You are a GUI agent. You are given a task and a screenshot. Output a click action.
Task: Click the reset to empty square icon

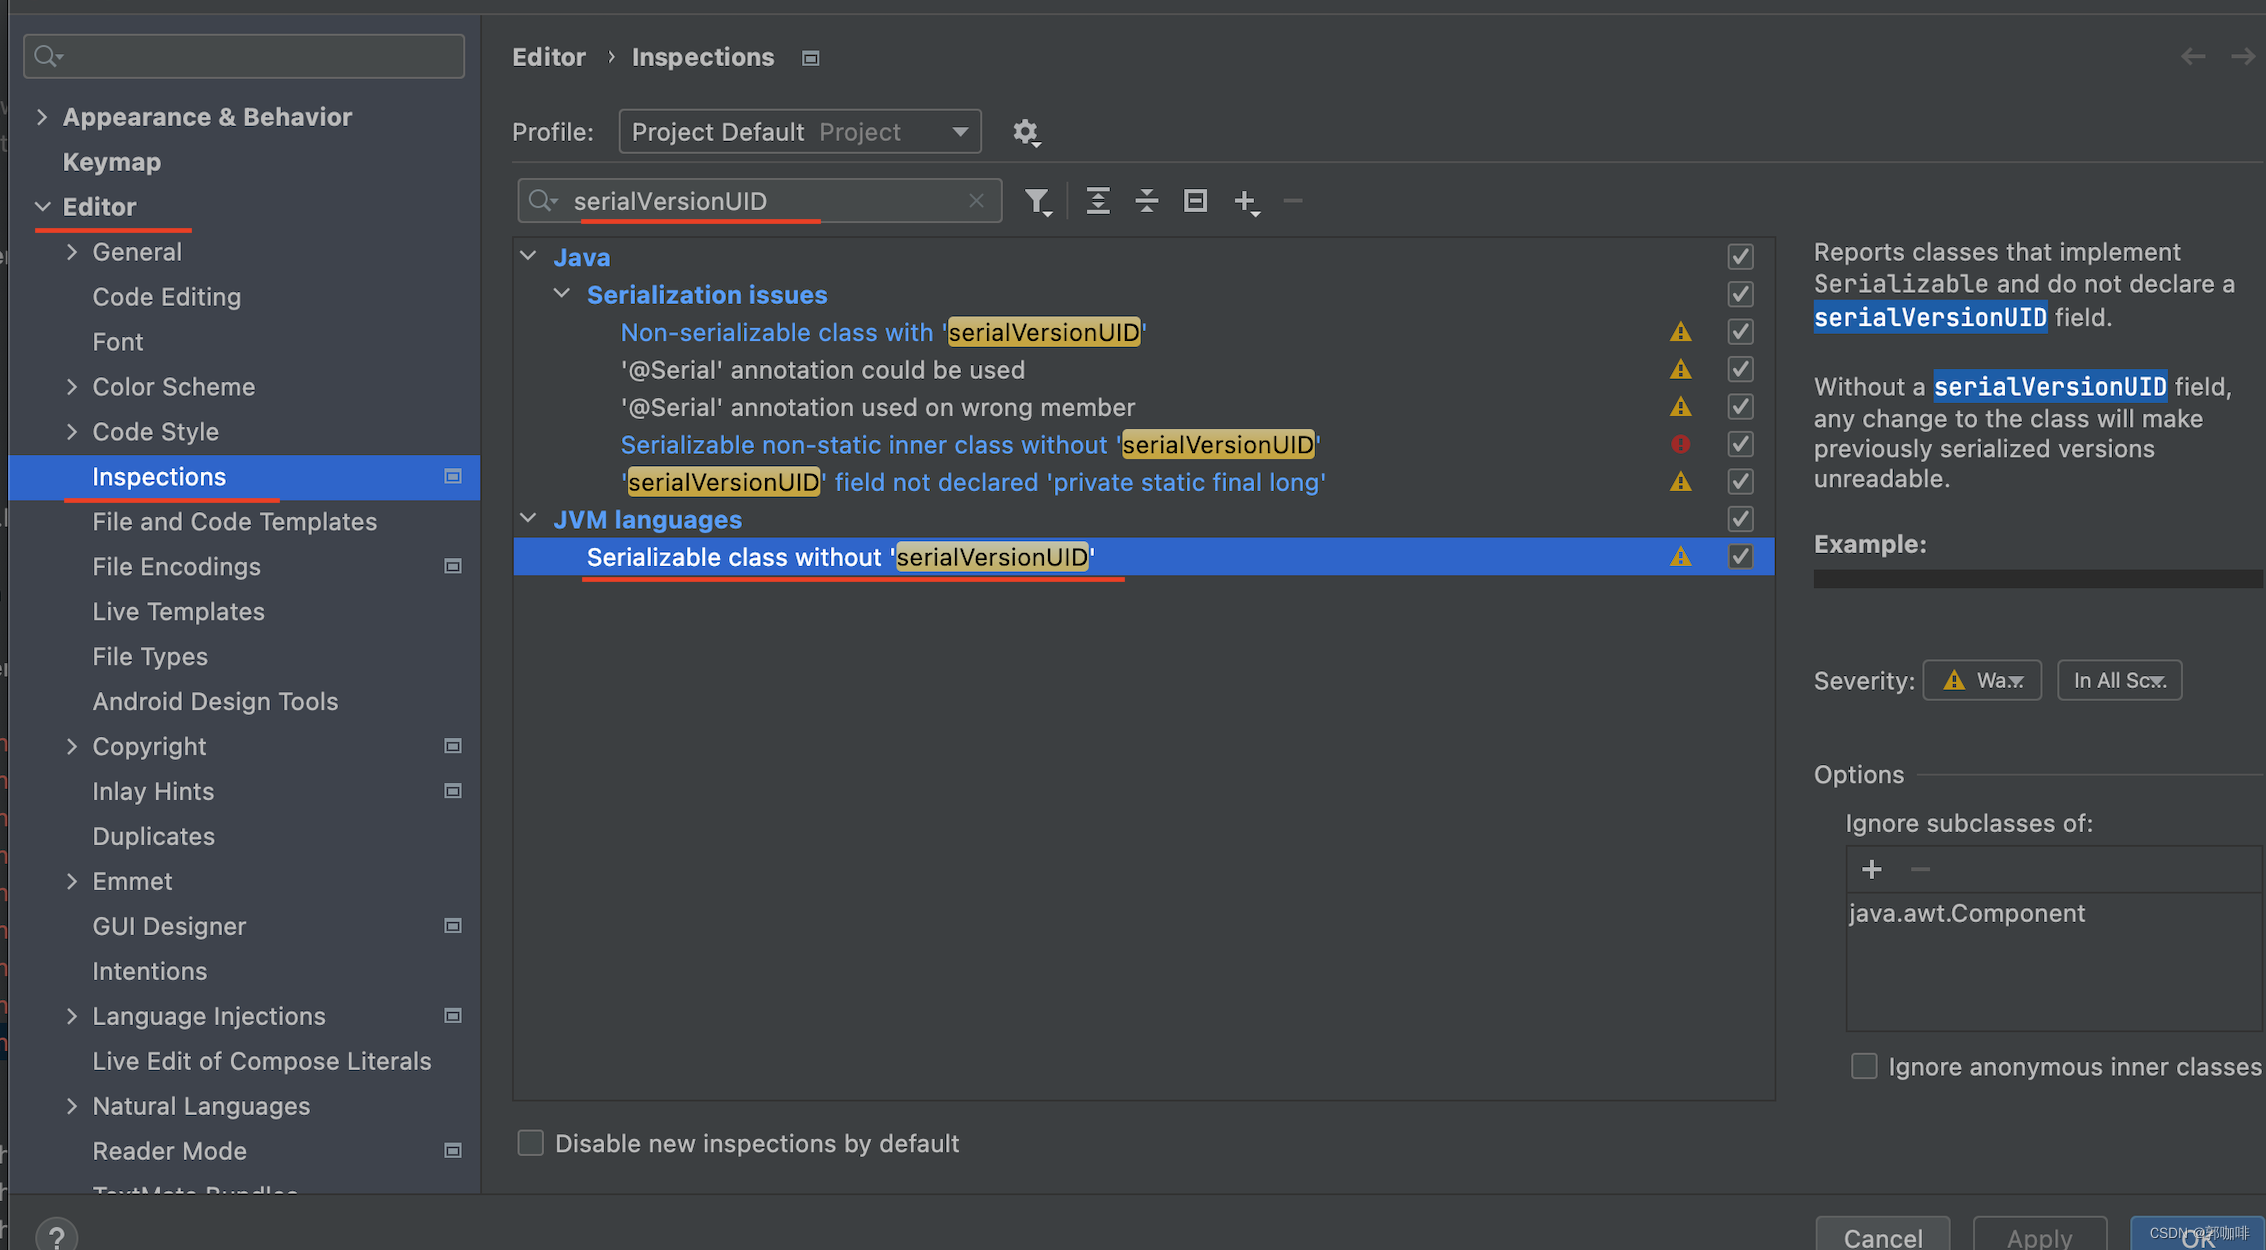(x=1195, y=201)
